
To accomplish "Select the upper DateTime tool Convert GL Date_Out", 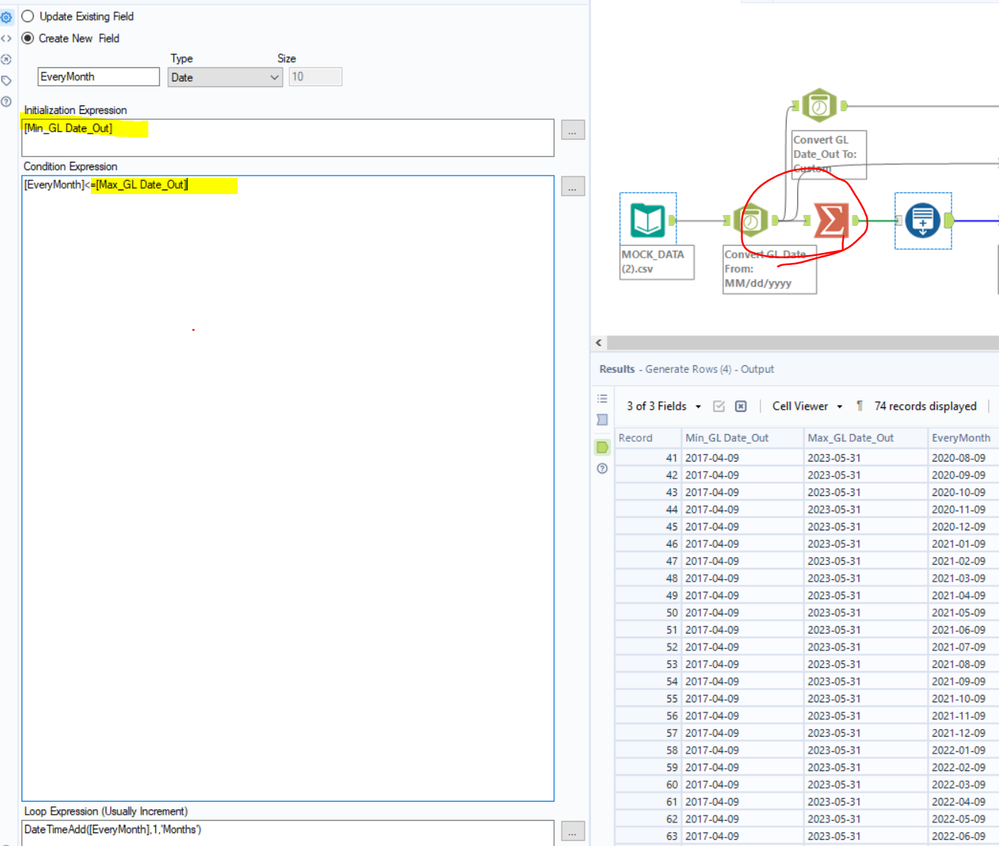I will click(x=819, y=106).
